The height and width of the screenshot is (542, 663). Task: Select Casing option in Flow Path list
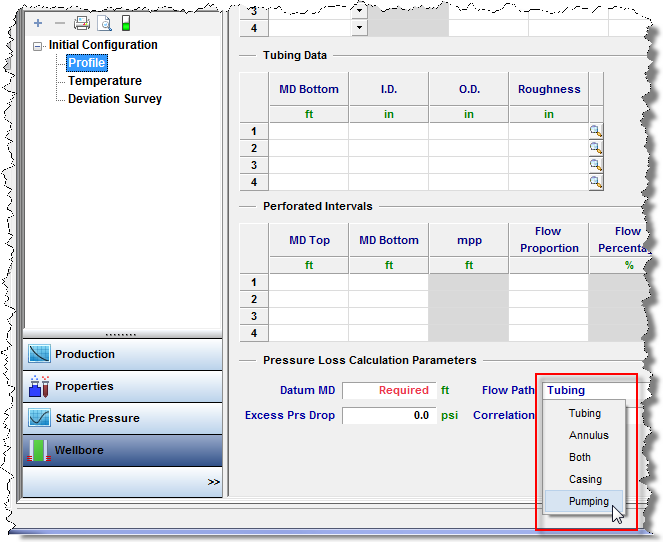585,479
